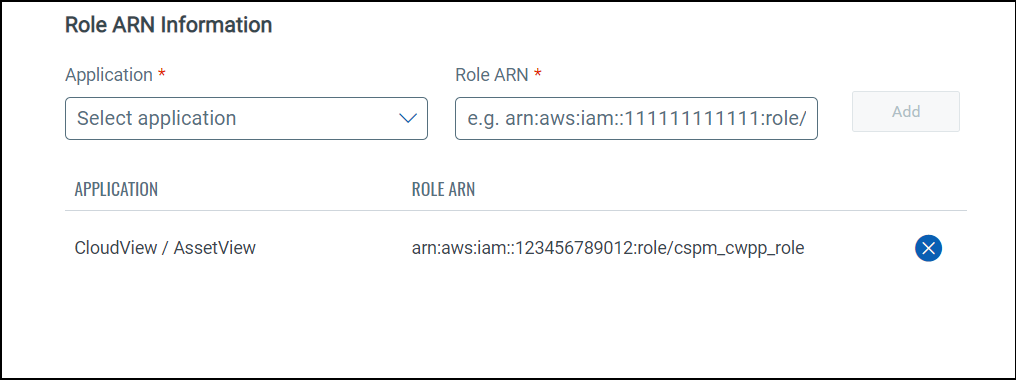
Task: Select the CloudView / AssetView application cell
Action: (165, 248)
